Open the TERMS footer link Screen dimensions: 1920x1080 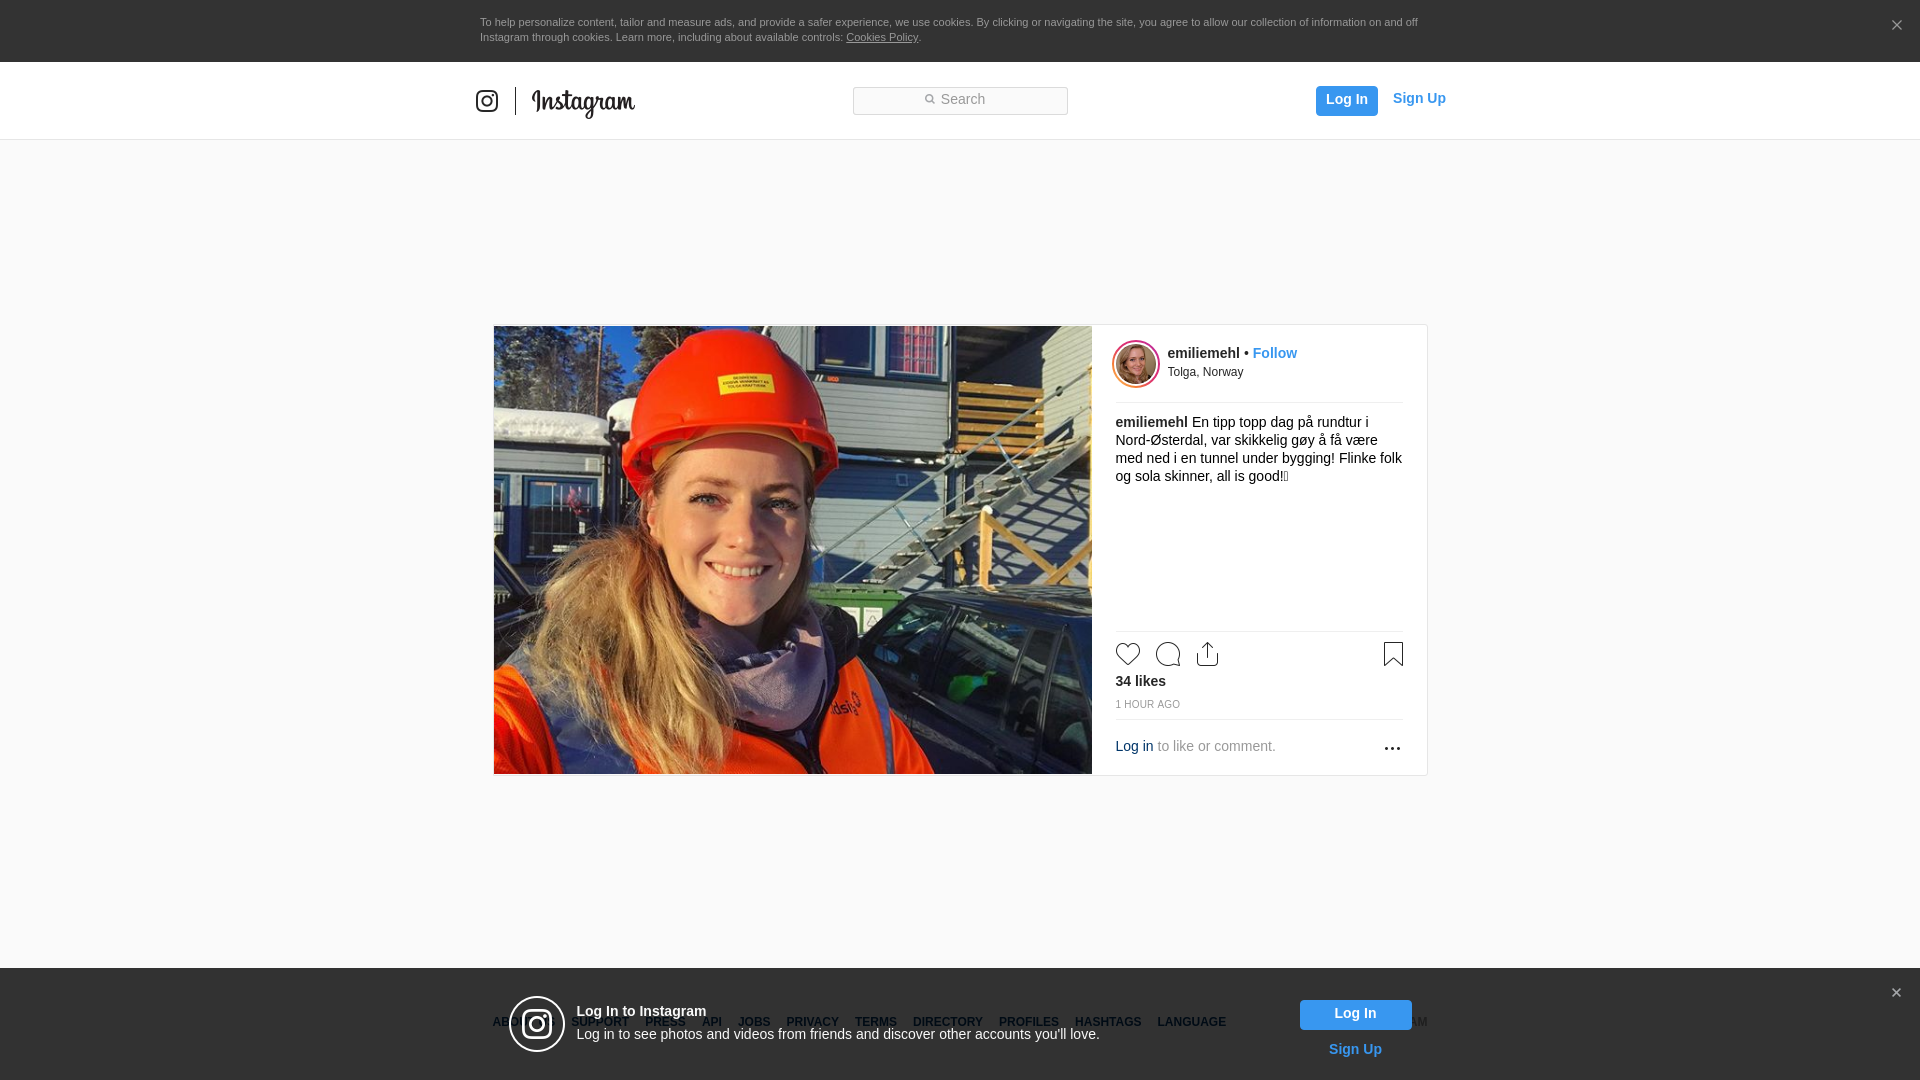[x=875, y=1022]
